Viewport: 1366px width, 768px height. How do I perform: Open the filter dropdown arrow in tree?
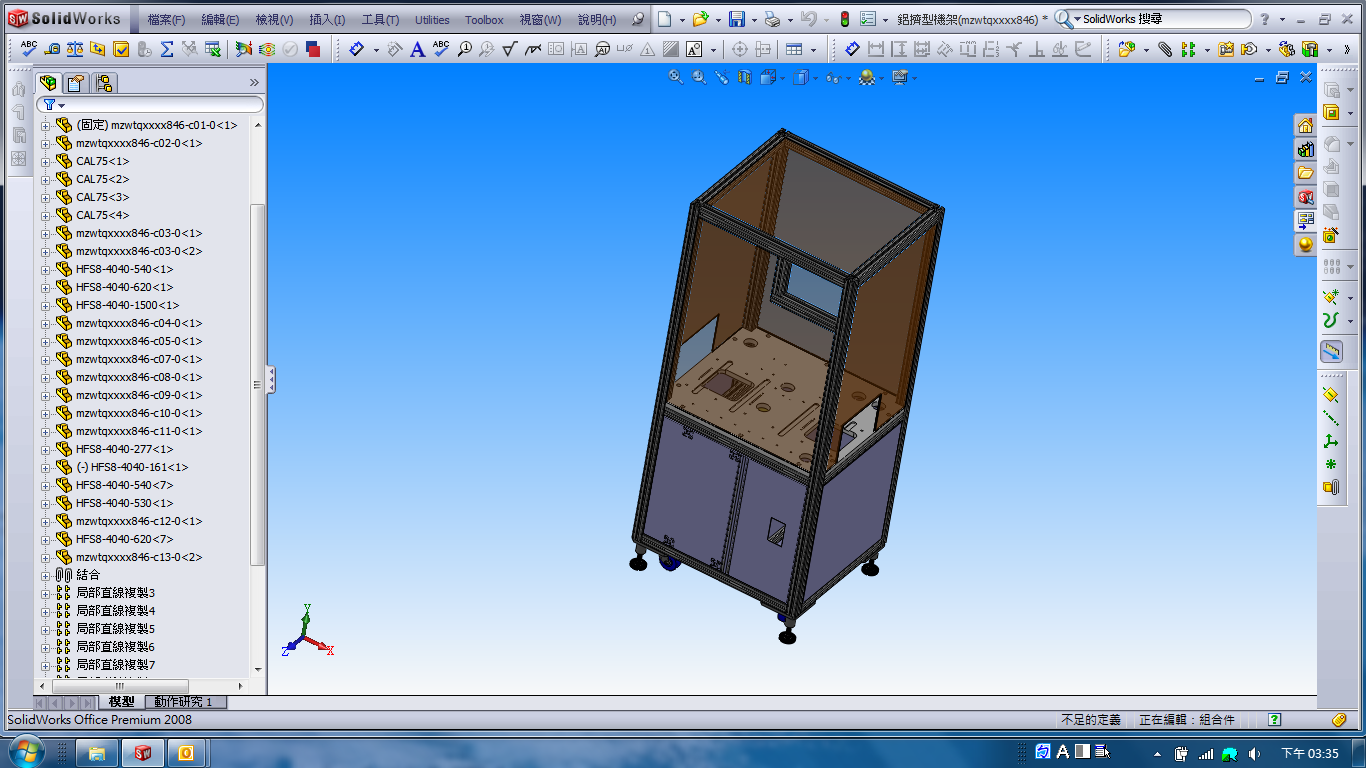[x=61, y=105]
